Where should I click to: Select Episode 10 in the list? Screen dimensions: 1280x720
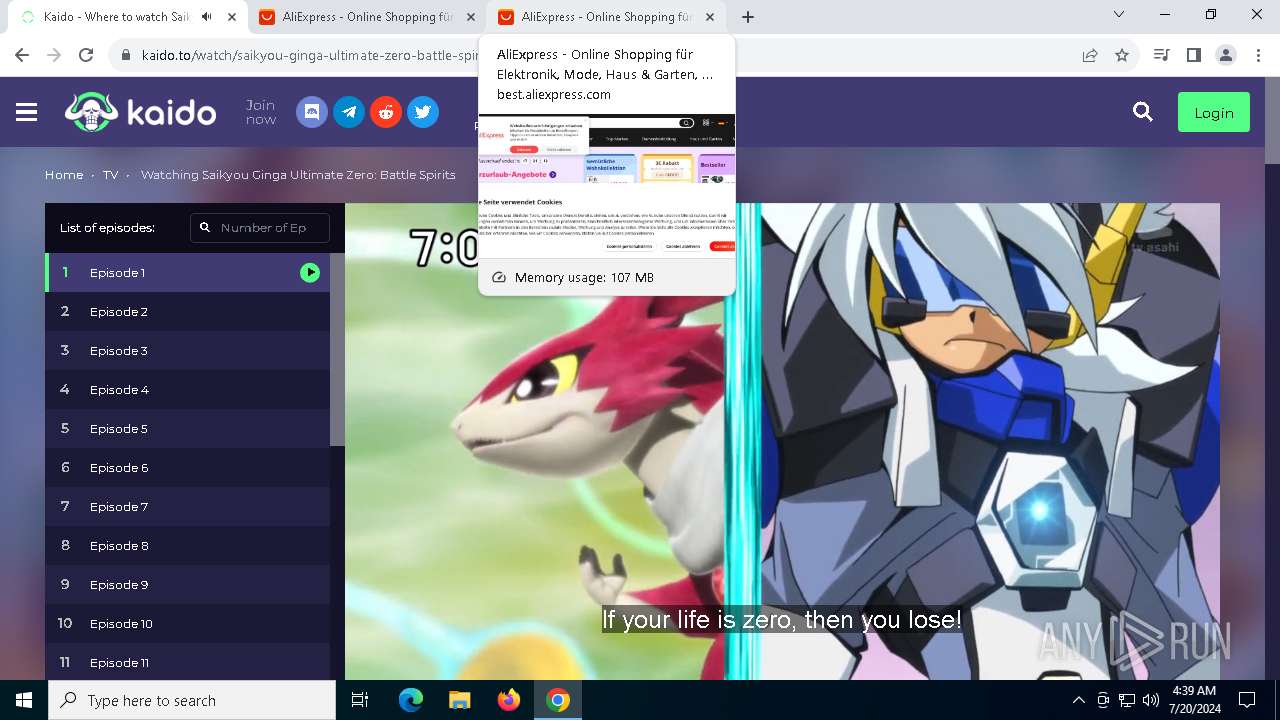point(187,623)
